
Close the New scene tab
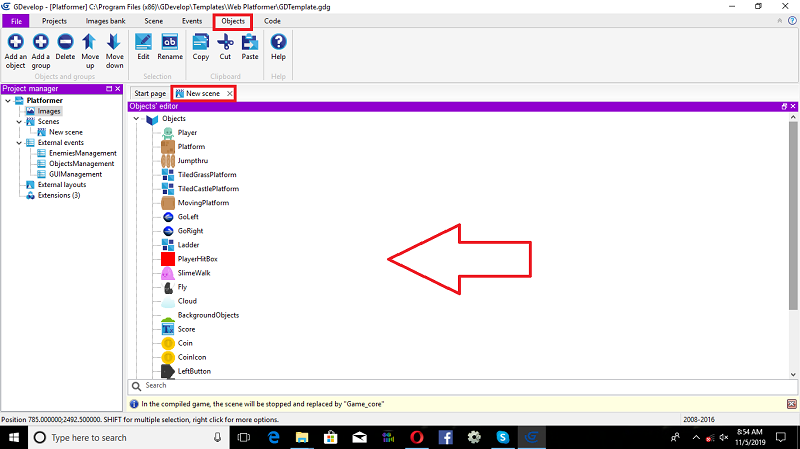click(230, 93)
